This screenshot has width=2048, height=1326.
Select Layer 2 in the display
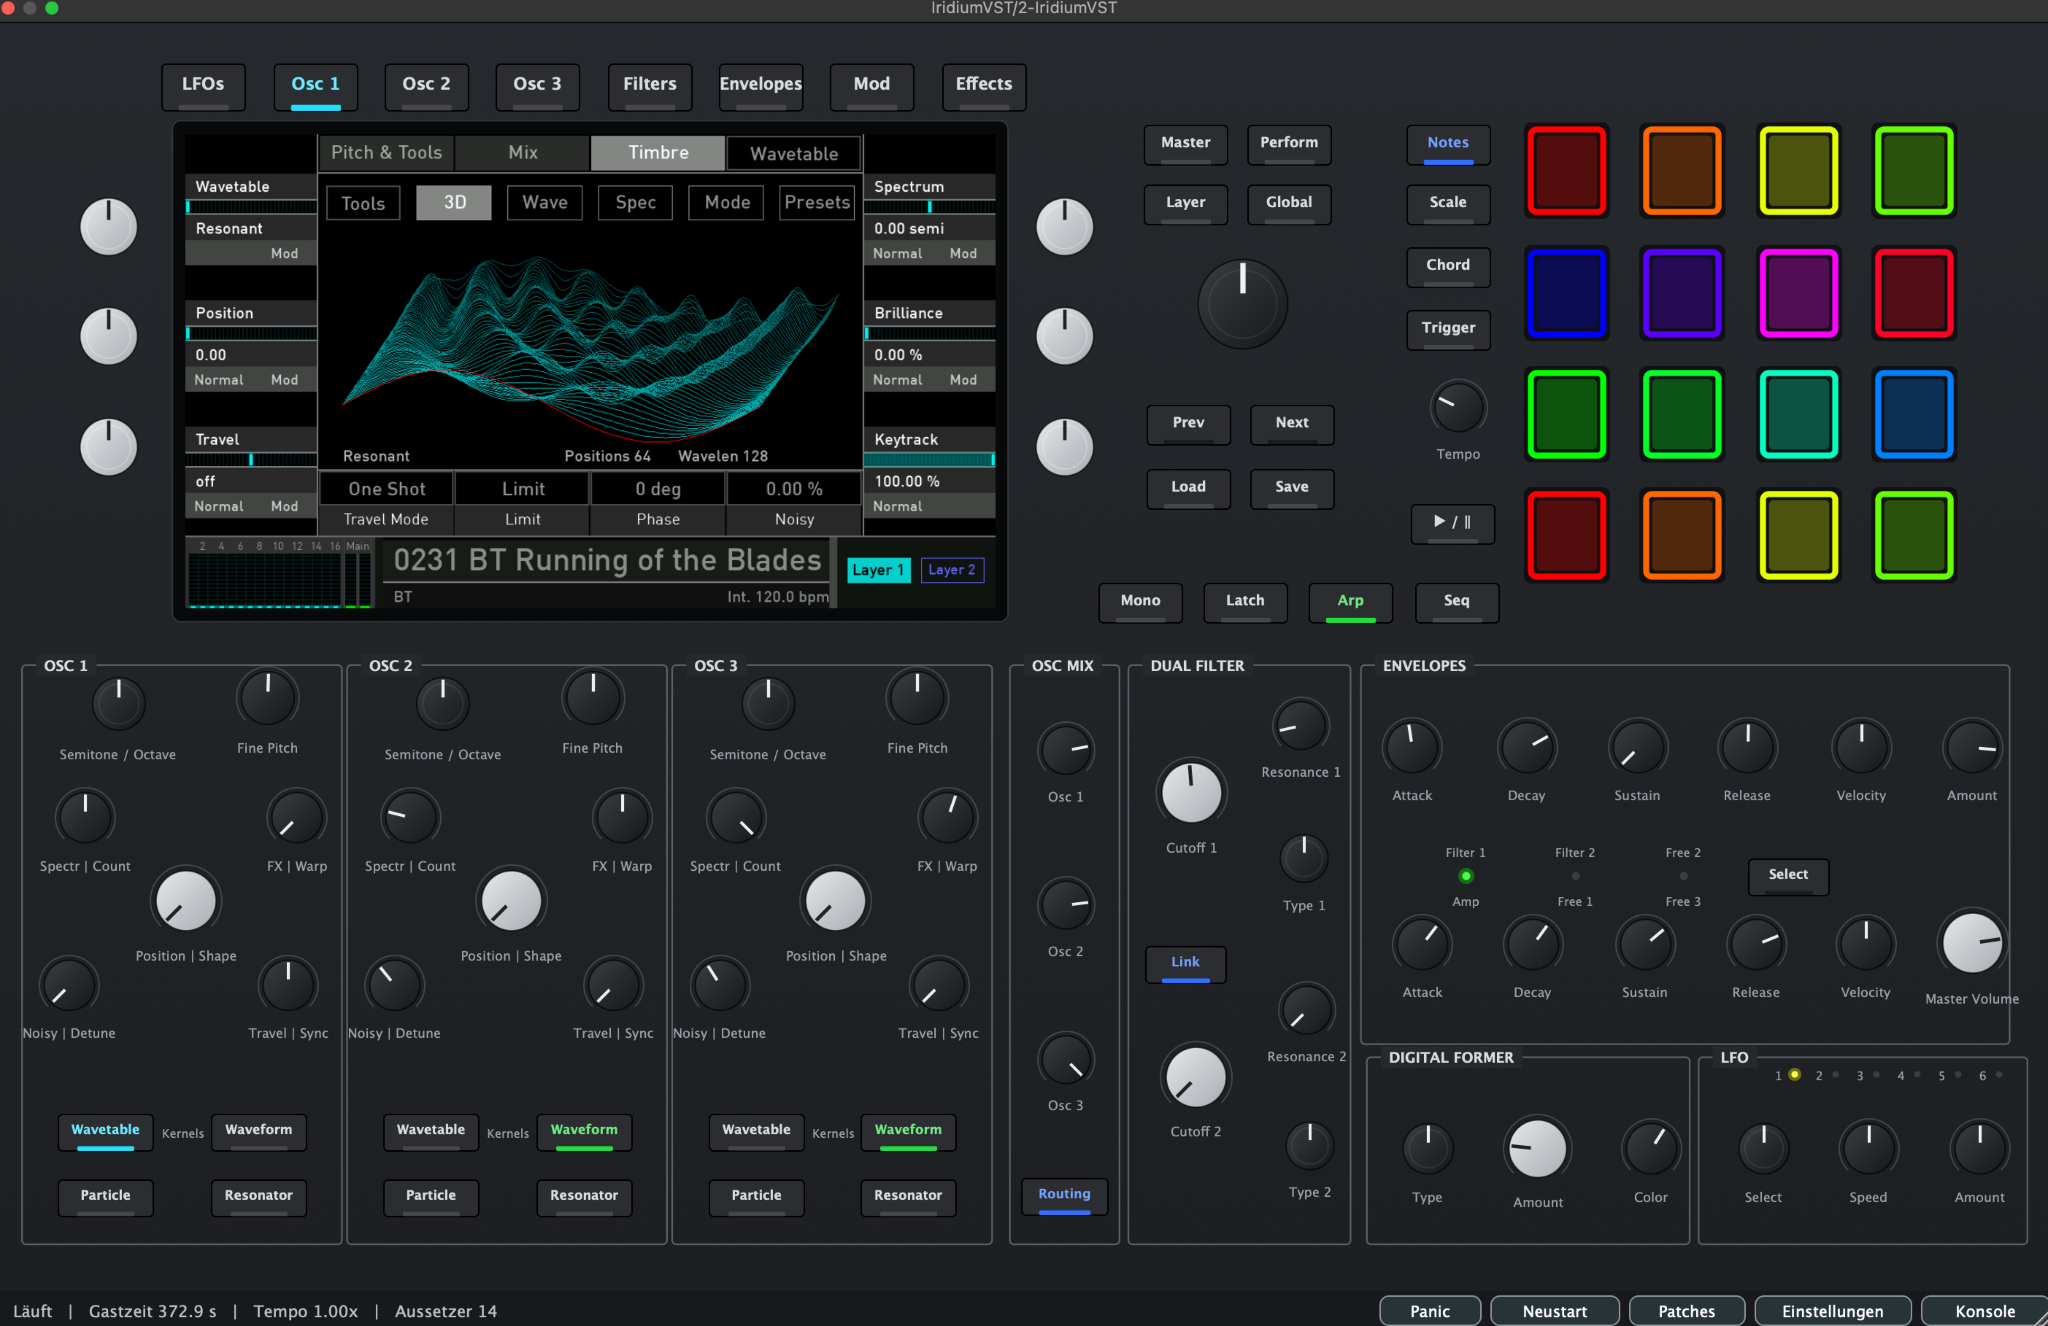(x=952, y=570)
